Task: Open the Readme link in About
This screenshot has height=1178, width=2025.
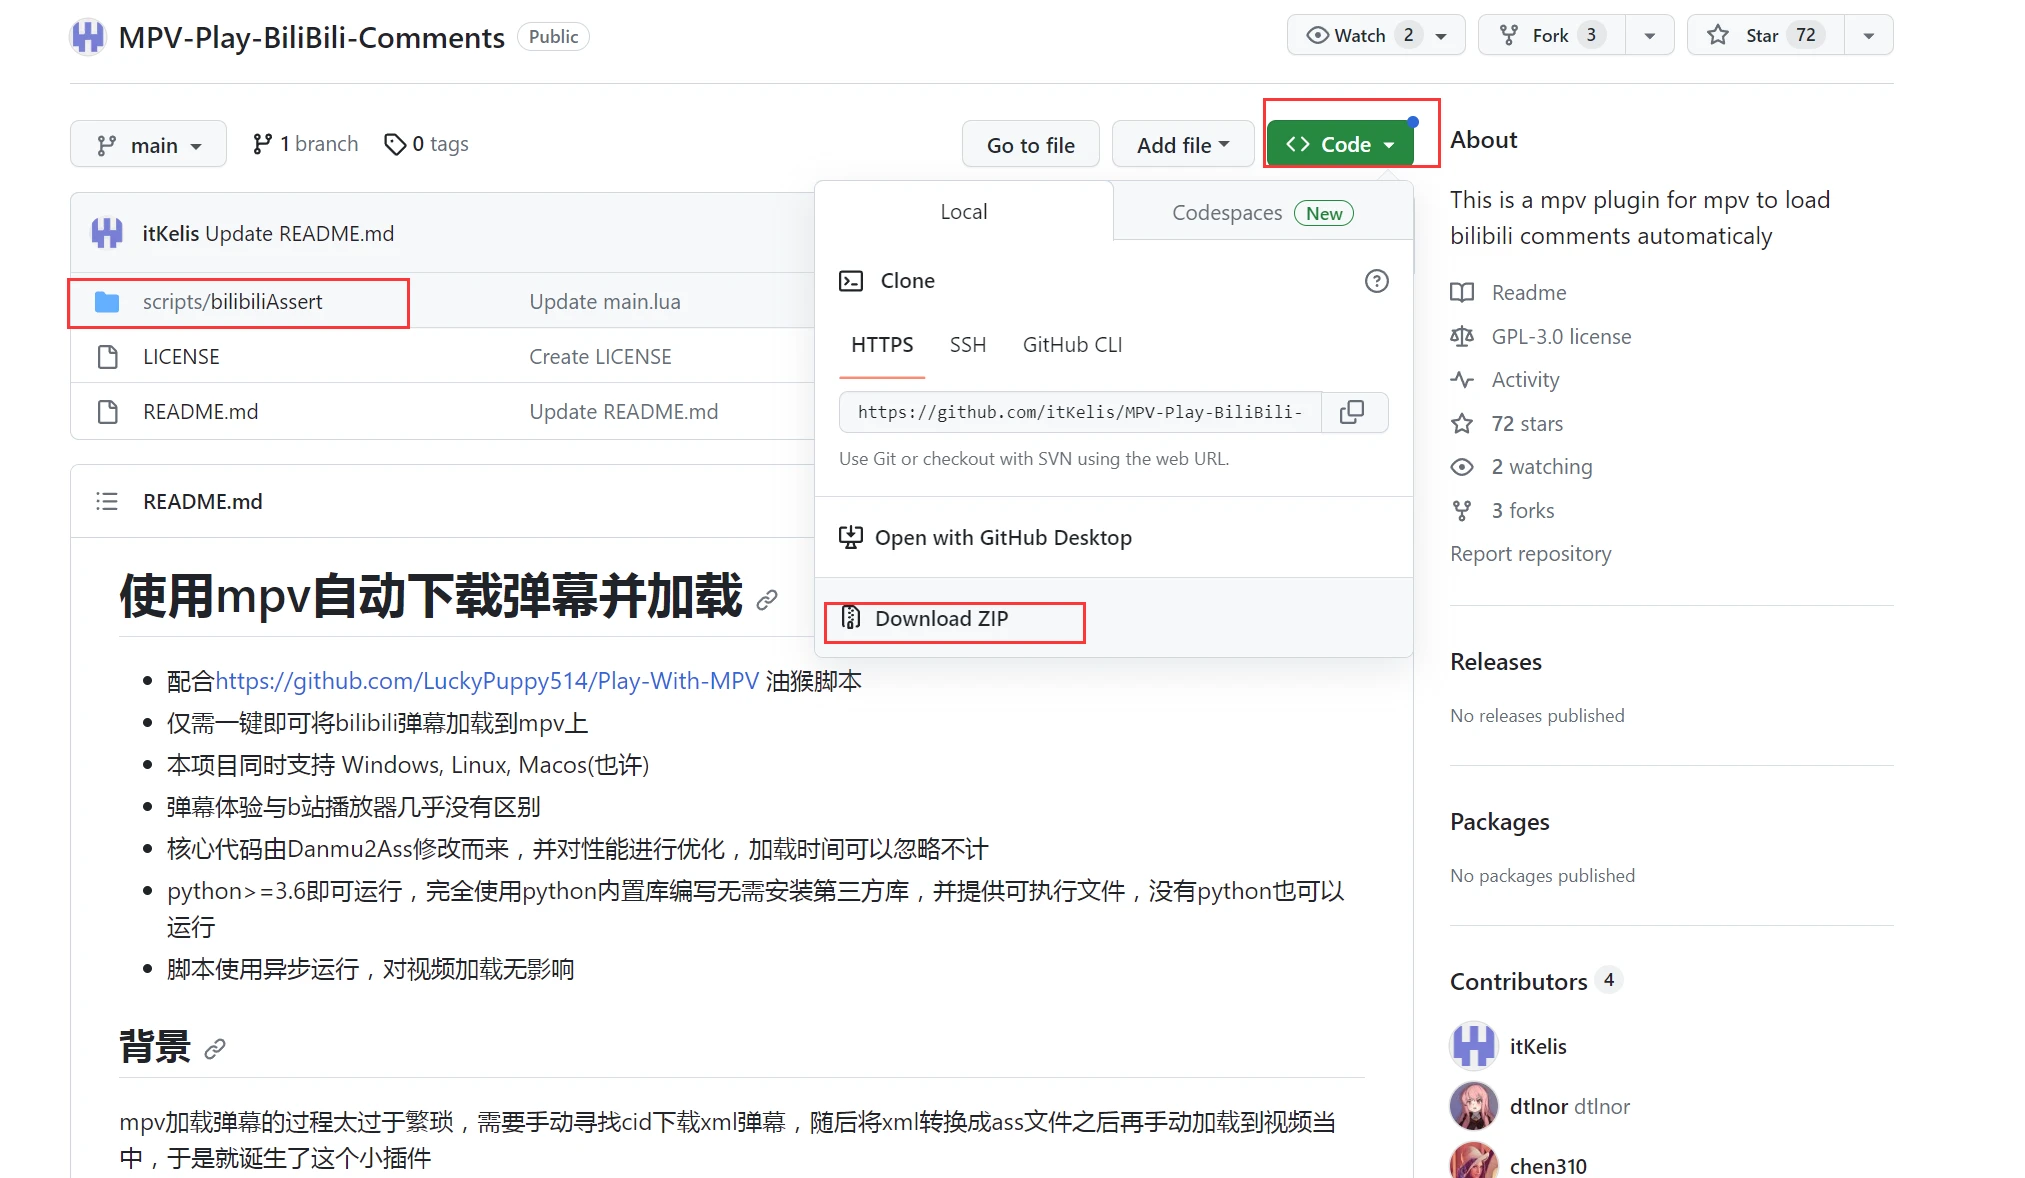Action: [x=1528, y=293]
